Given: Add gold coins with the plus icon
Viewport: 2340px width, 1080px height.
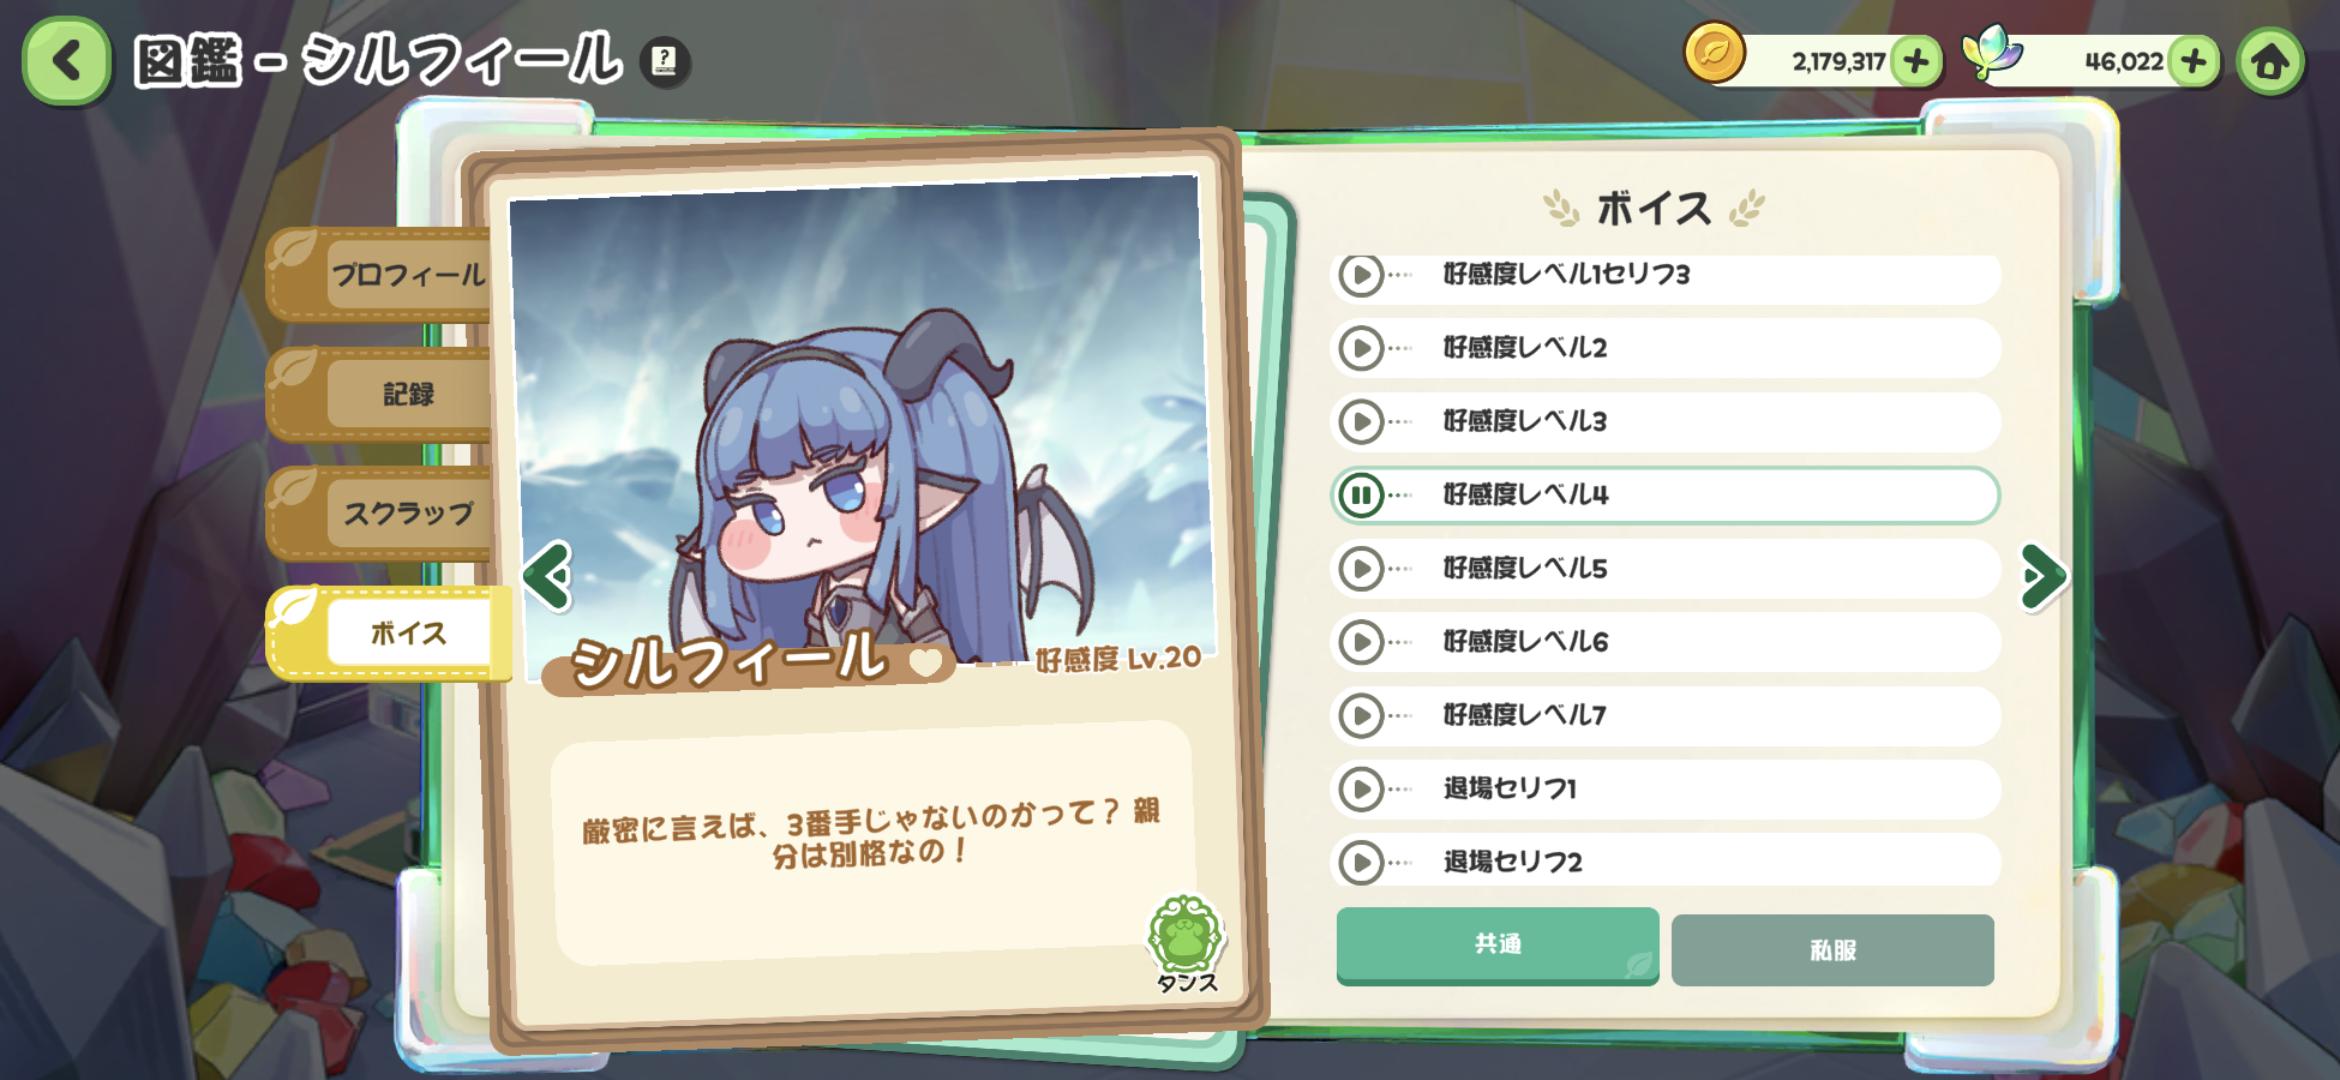Looking at the screenshot, I should tap(1916, 62).
